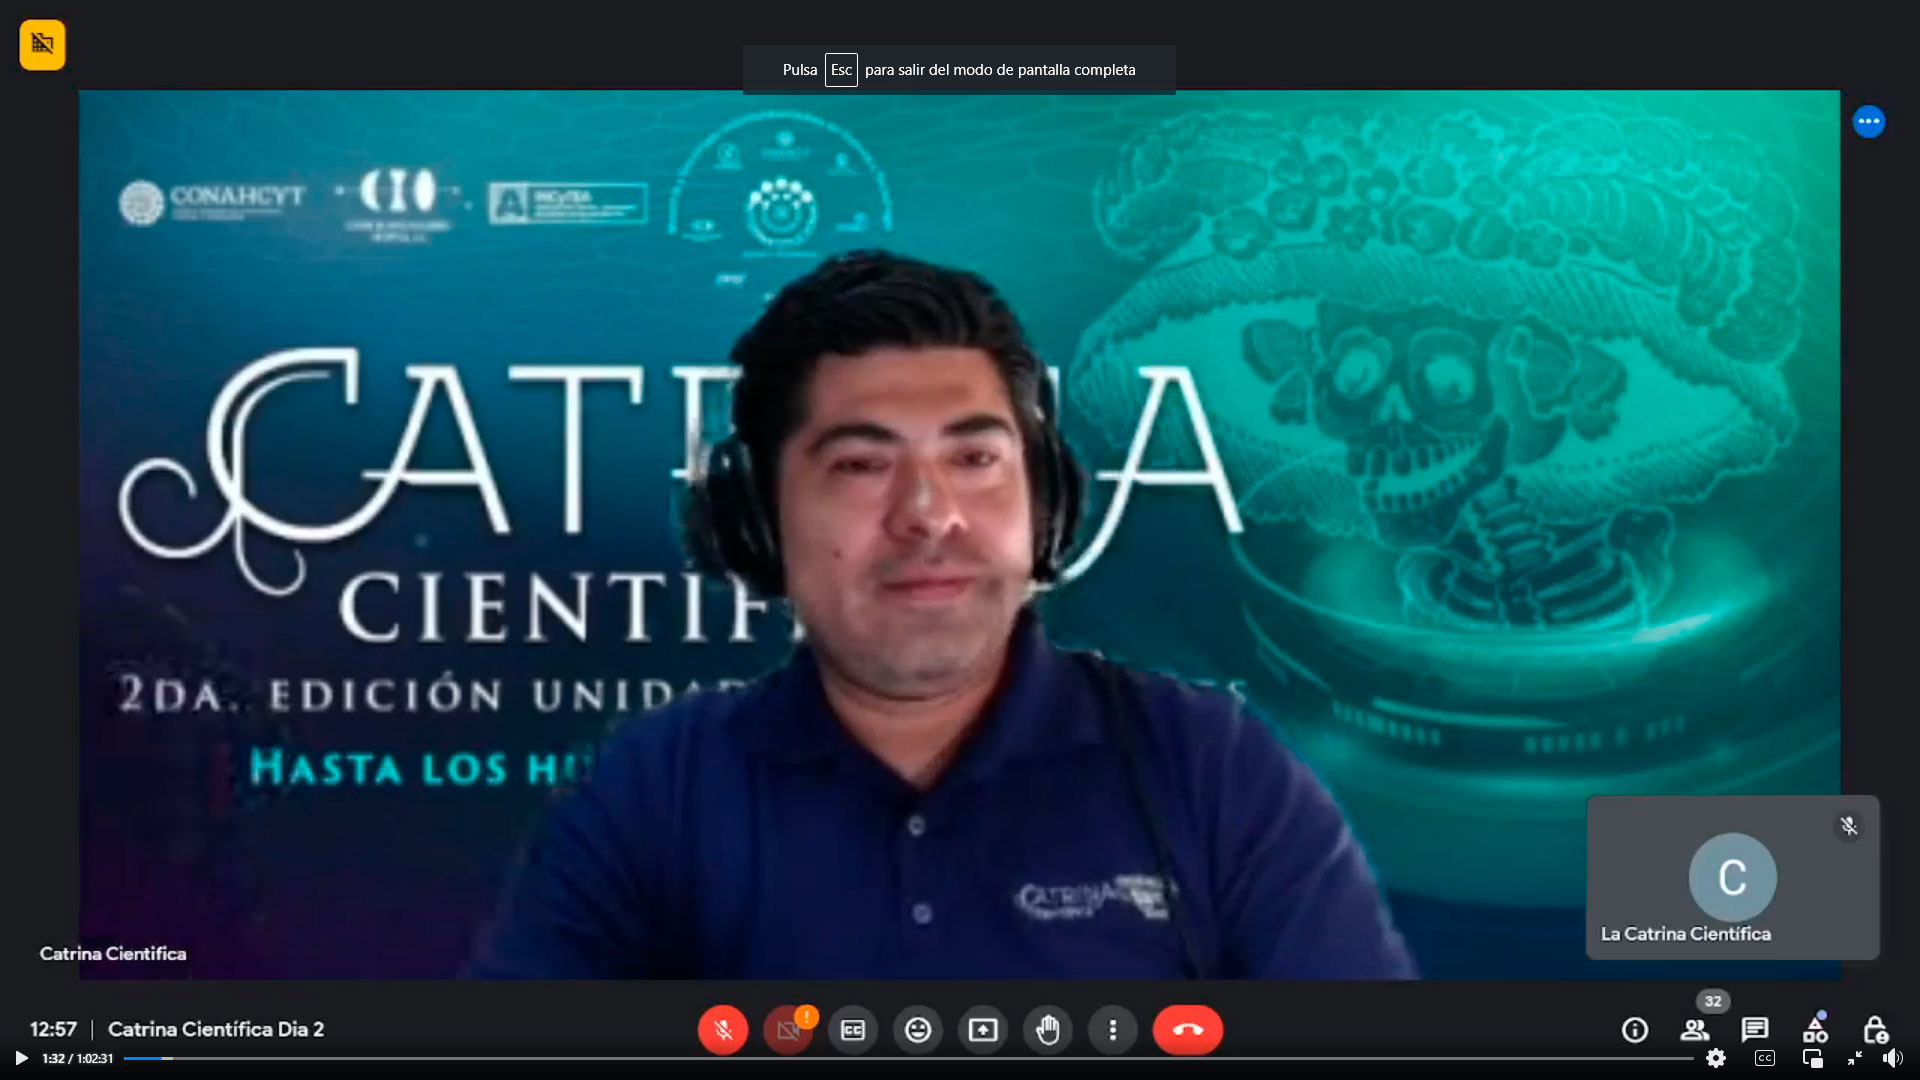
Task: Turn on the disabled camera button
Action: [x=787, y=1030]
